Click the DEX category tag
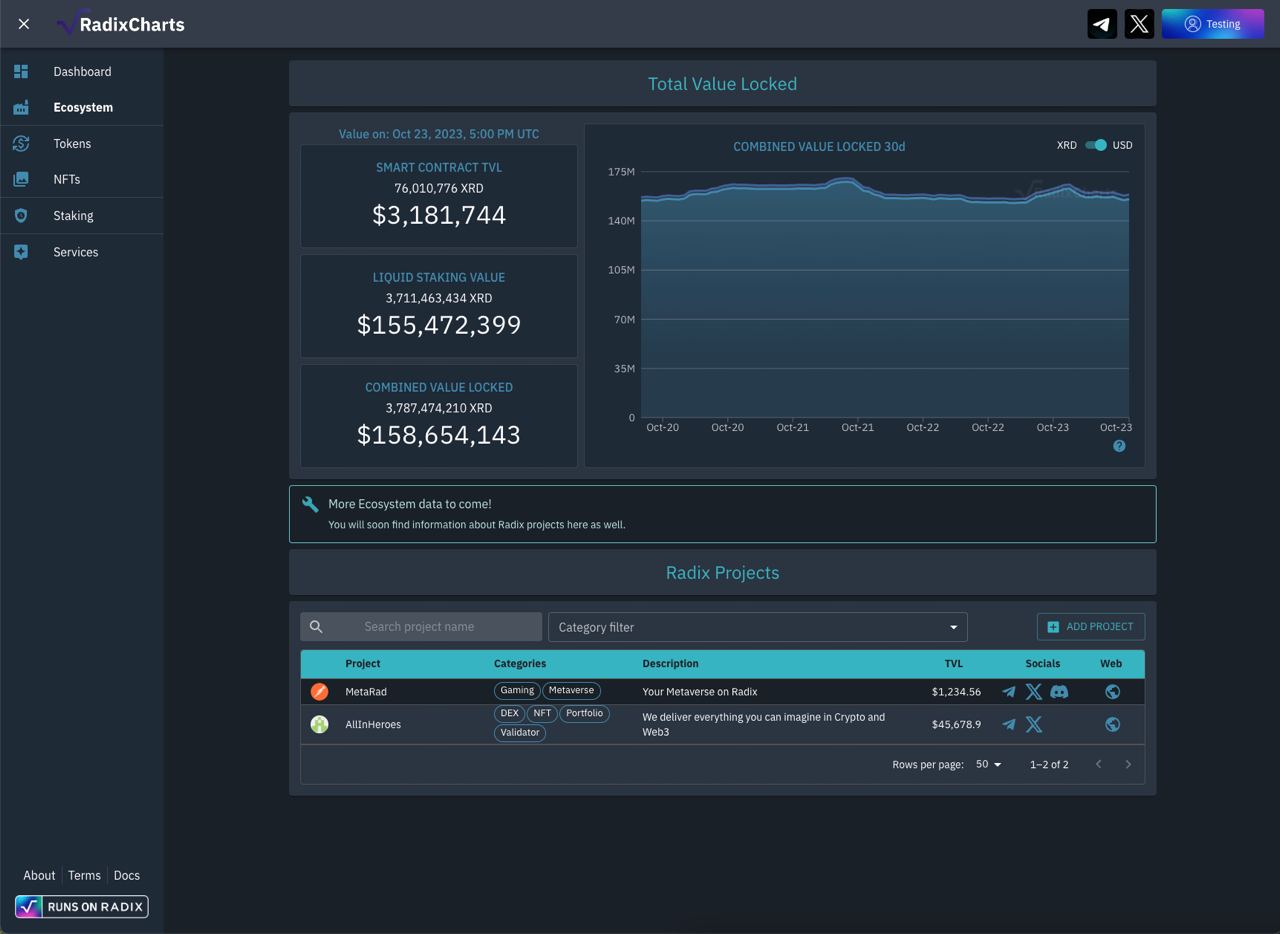 tap(509, 713)
